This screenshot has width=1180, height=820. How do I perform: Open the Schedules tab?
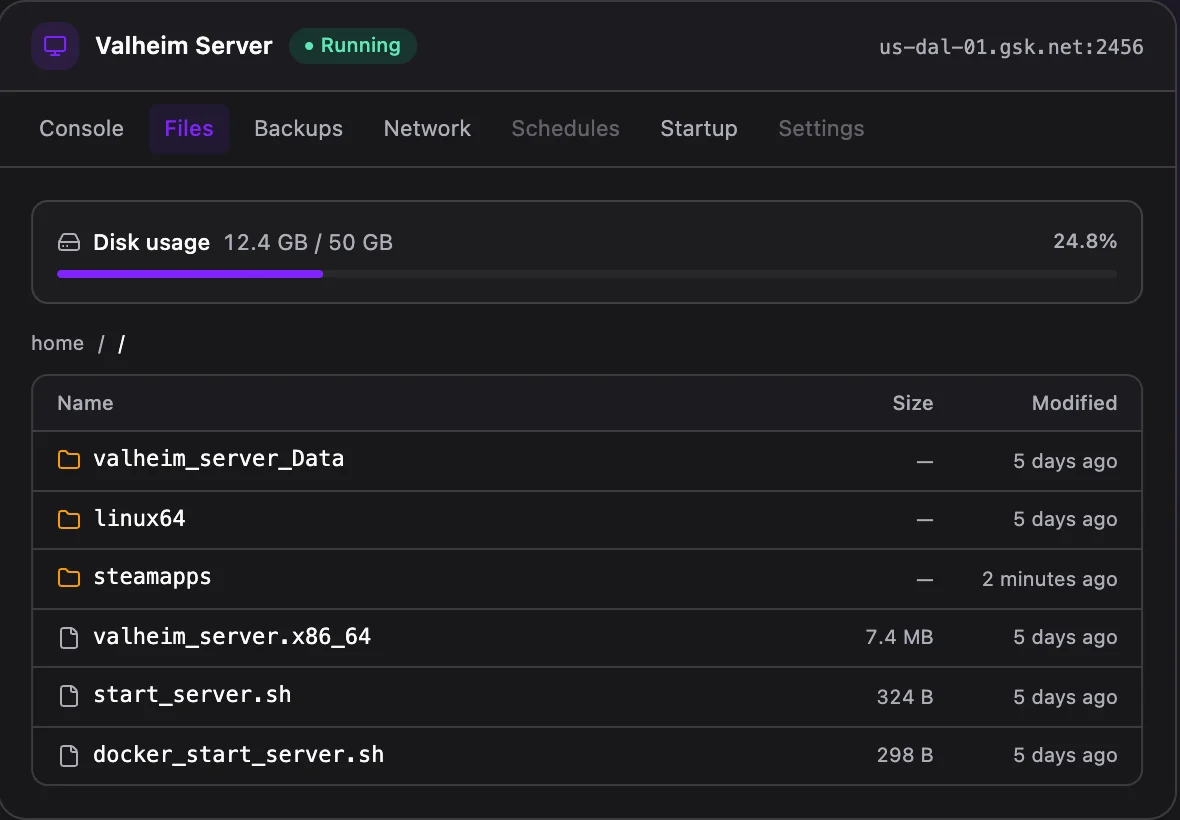(x=565, y=129)
